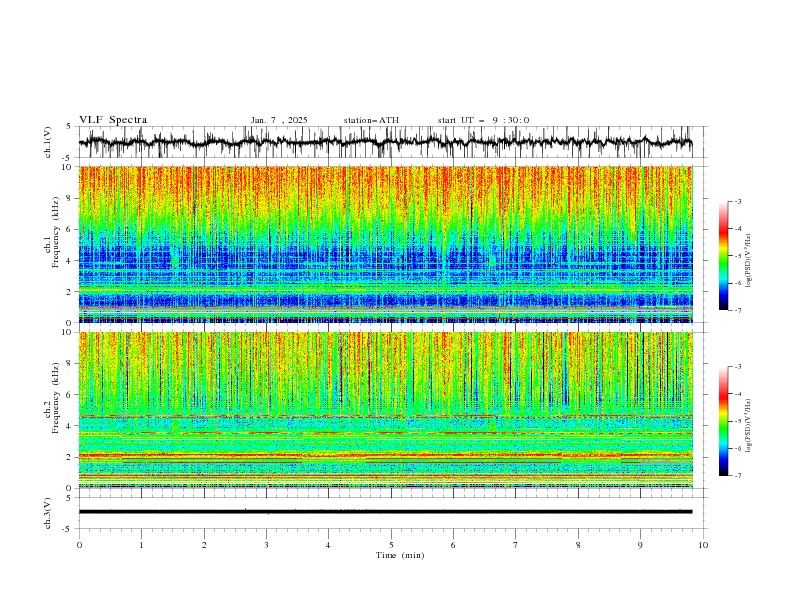Click time axis tick label "10"
The image size is (792, 612).
[703, 545]
